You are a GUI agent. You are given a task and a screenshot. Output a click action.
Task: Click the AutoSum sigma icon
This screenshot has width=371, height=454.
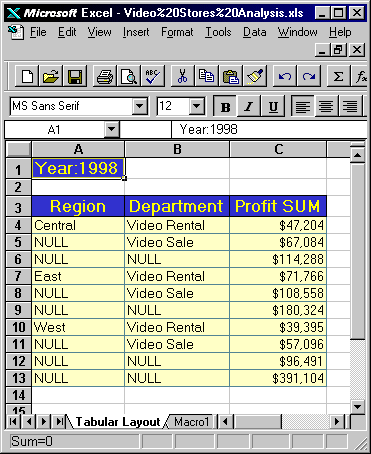tap(338, 76)
